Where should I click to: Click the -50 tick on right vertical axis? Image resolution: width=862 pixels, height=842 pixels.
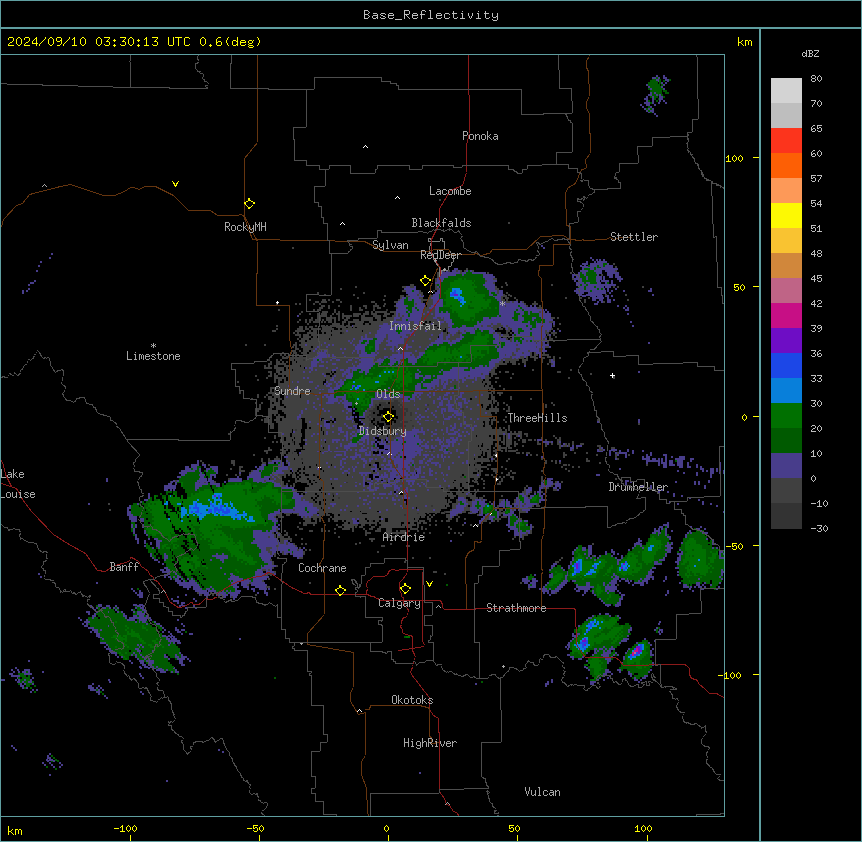pyautogui.click(x=734, y=546)
